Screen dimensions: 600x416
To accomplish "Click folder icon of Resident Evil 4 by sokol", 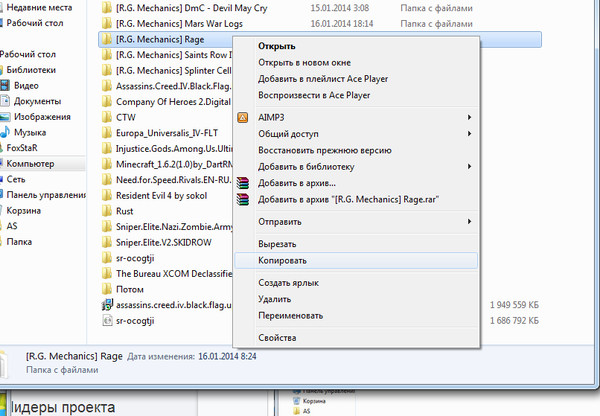I will click(x=107, y=195).
